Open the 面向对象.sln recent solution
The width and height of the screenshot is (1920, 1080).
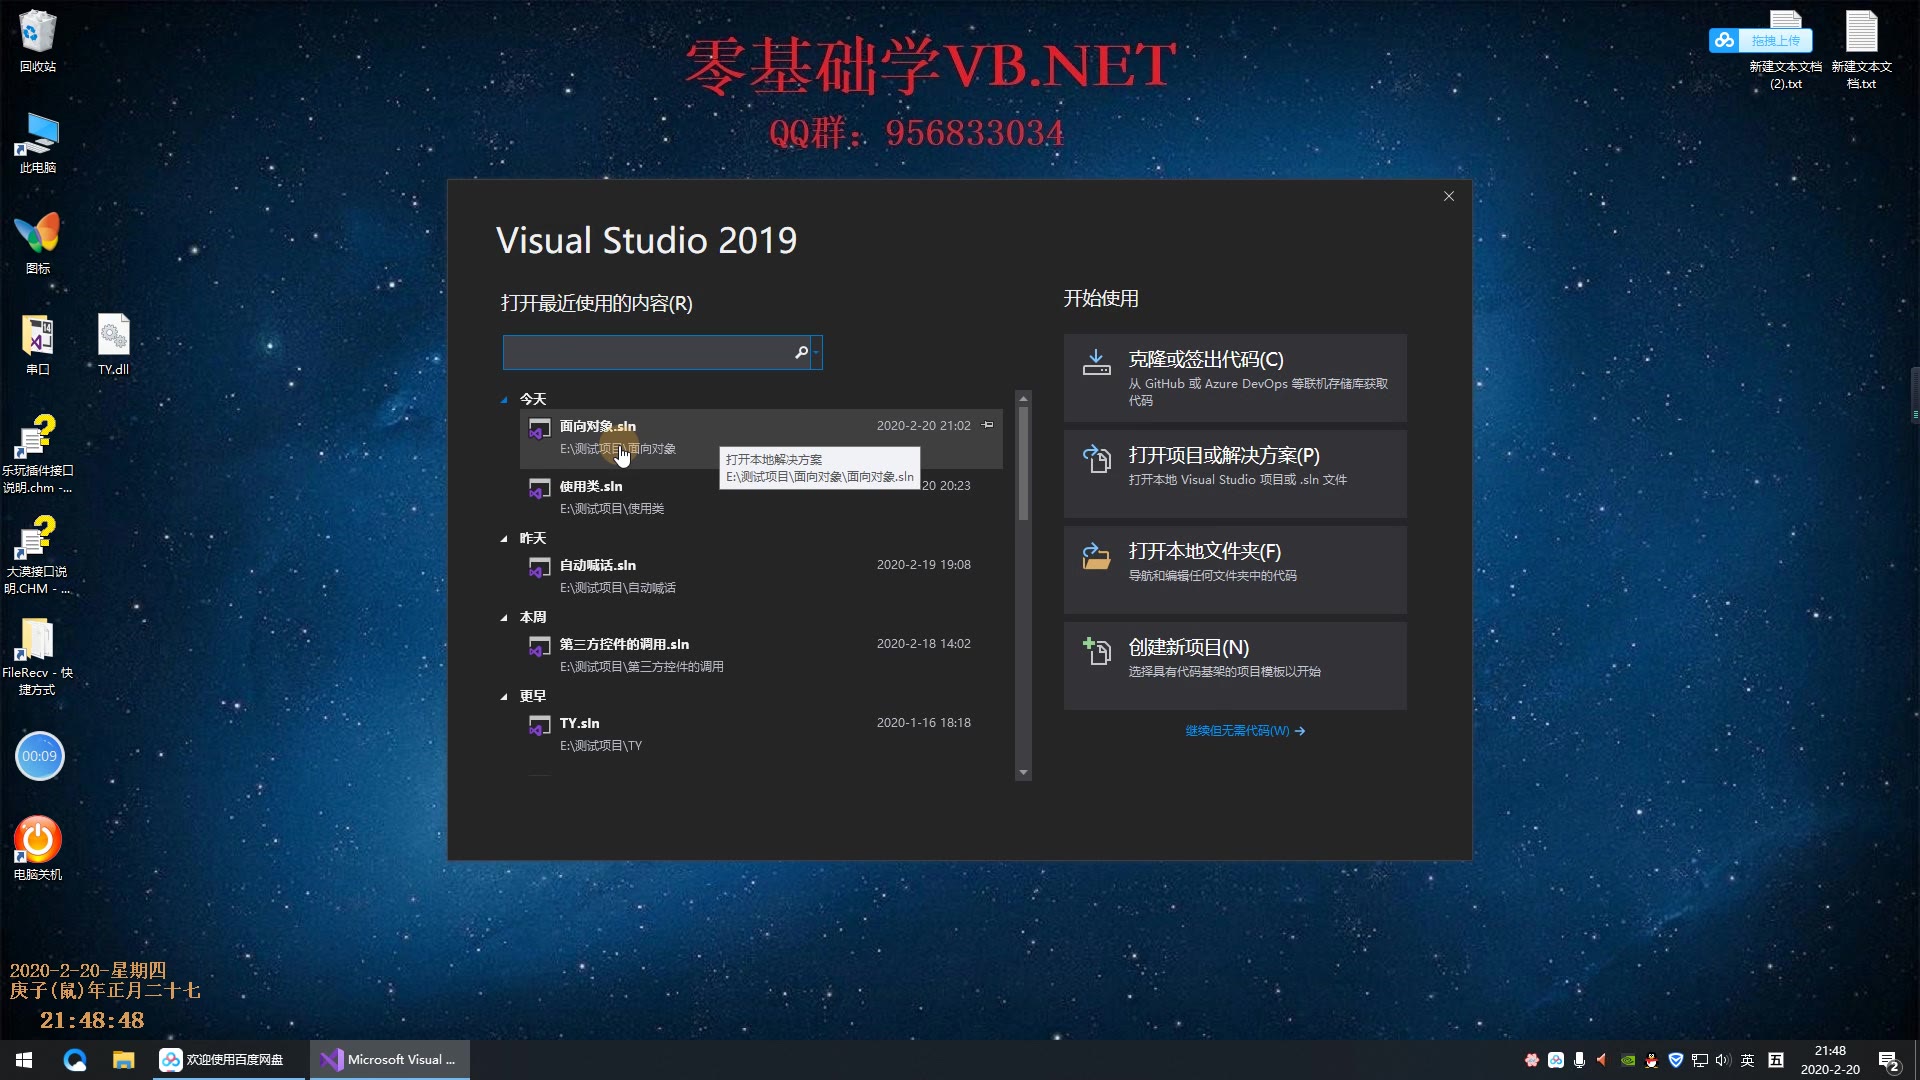[x=760, y=437]
